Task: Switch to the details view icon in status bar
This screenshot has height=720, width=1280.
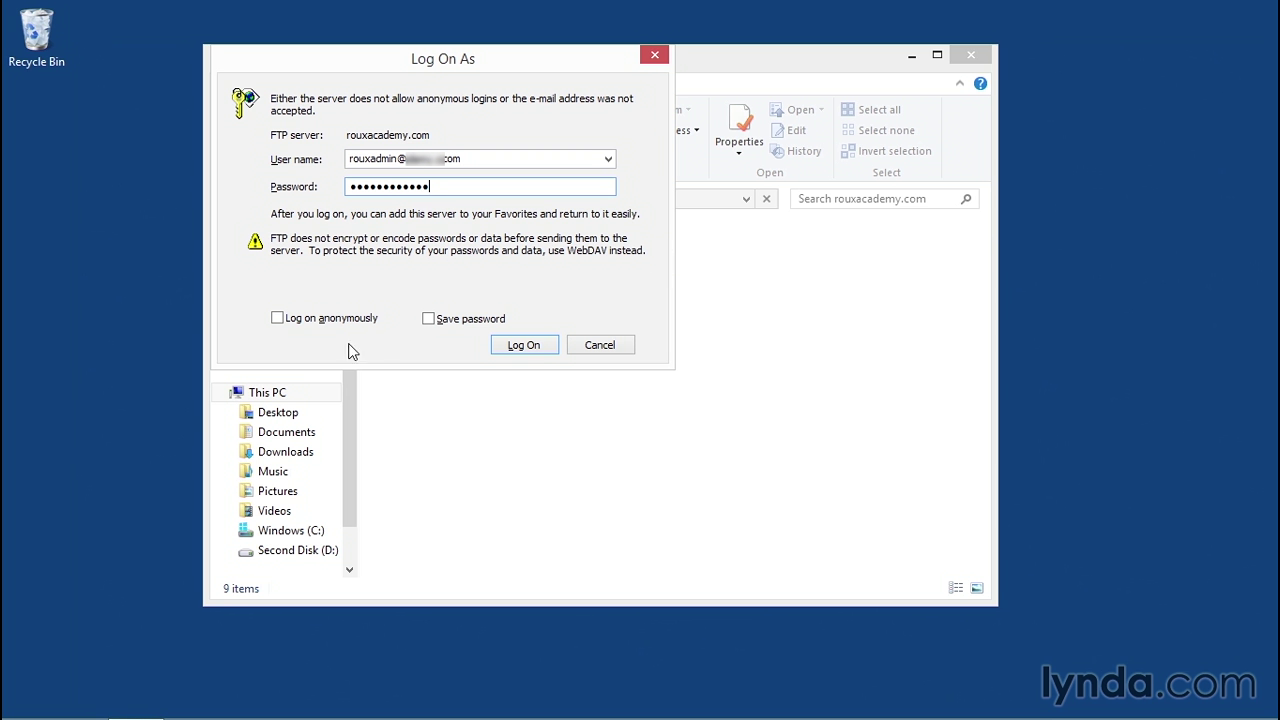Action: pos(956,588)
